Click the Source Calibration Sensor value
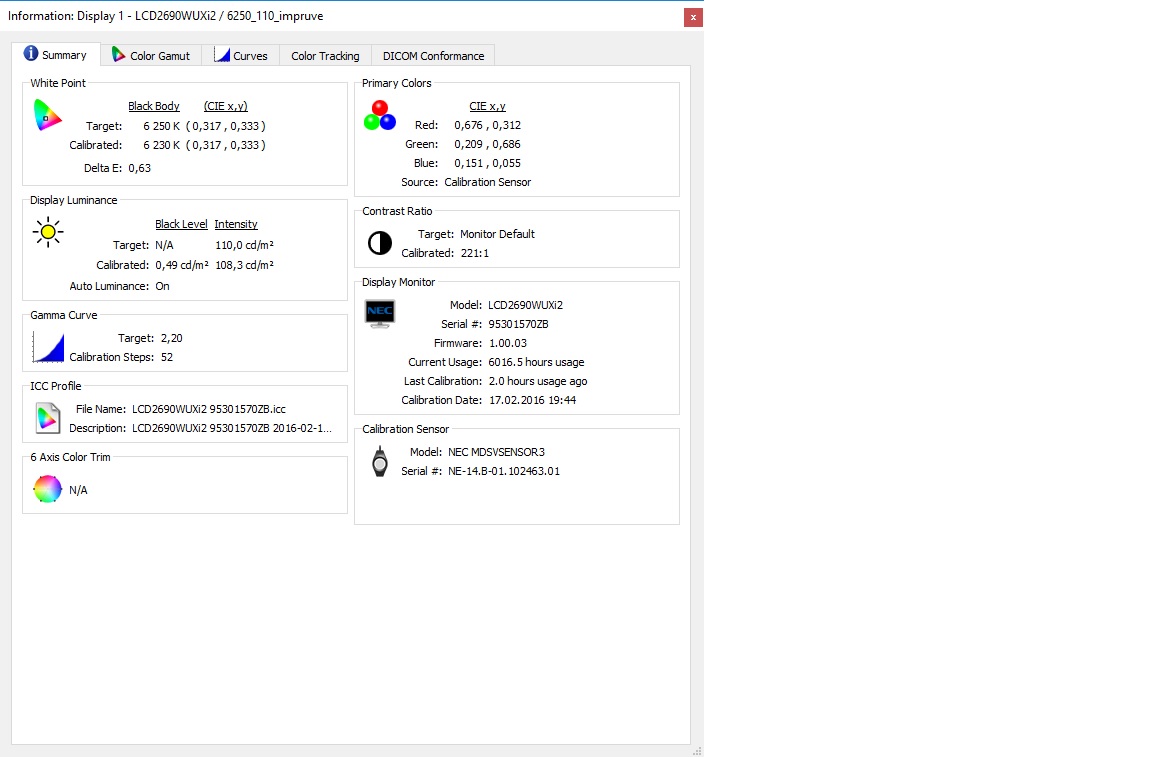Screen dimensions: 1152x757 tap(488, 182)
